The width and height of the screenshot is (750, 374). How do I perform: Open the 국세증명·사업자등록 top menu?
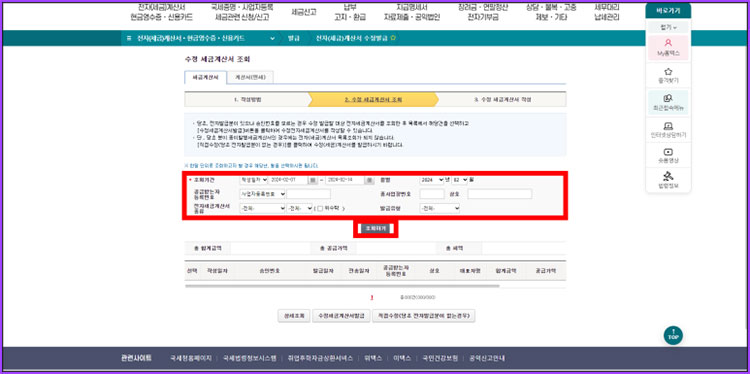(x=242, y=12)
